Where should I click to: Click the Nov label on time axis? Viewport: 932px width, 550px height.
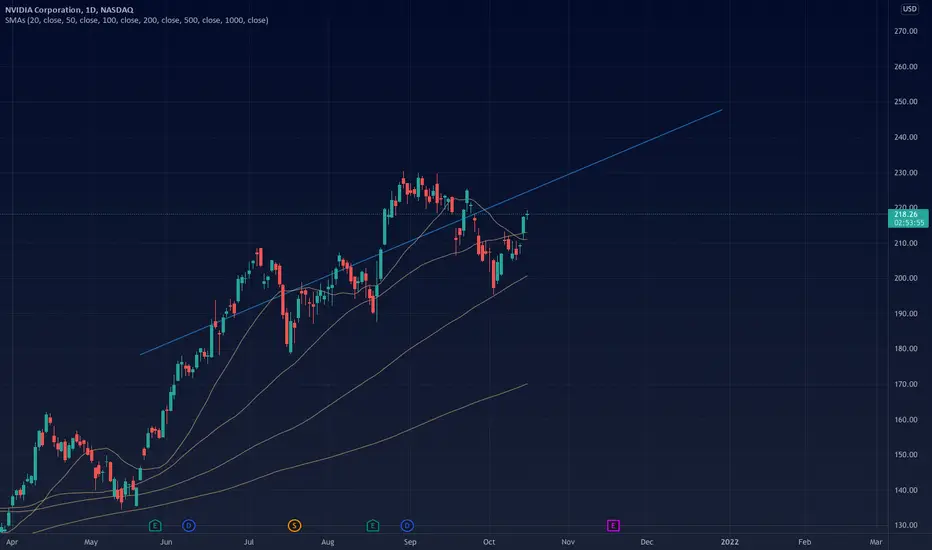point(568,542)
